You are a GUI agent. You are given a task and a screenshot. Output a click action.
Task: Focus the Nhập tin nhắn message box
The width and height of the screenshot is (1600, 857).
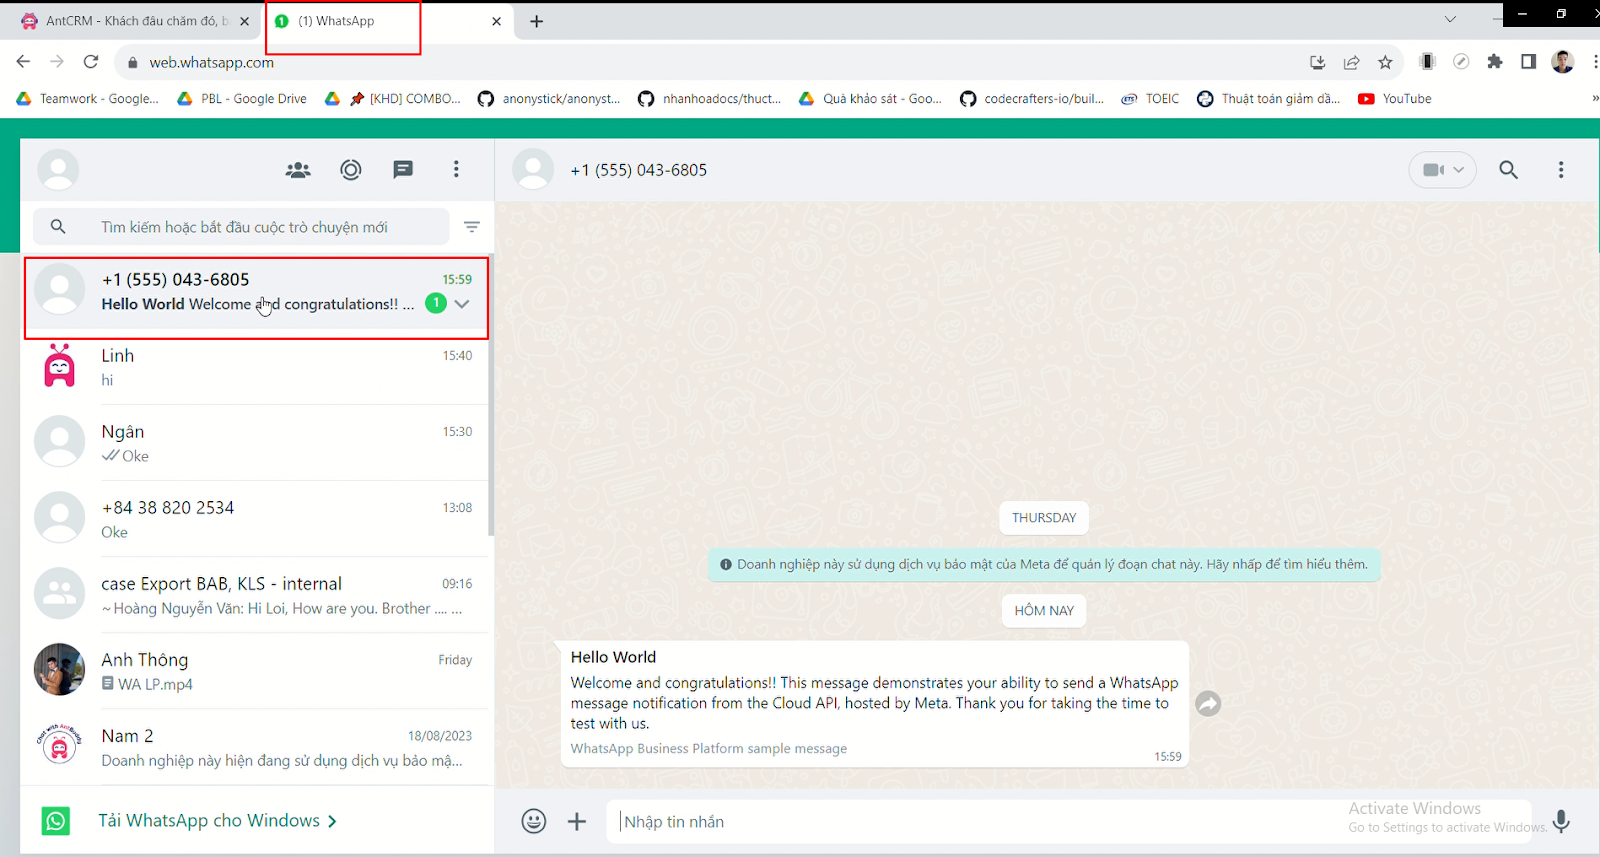pyautogui.click(x=1068, y=821)
